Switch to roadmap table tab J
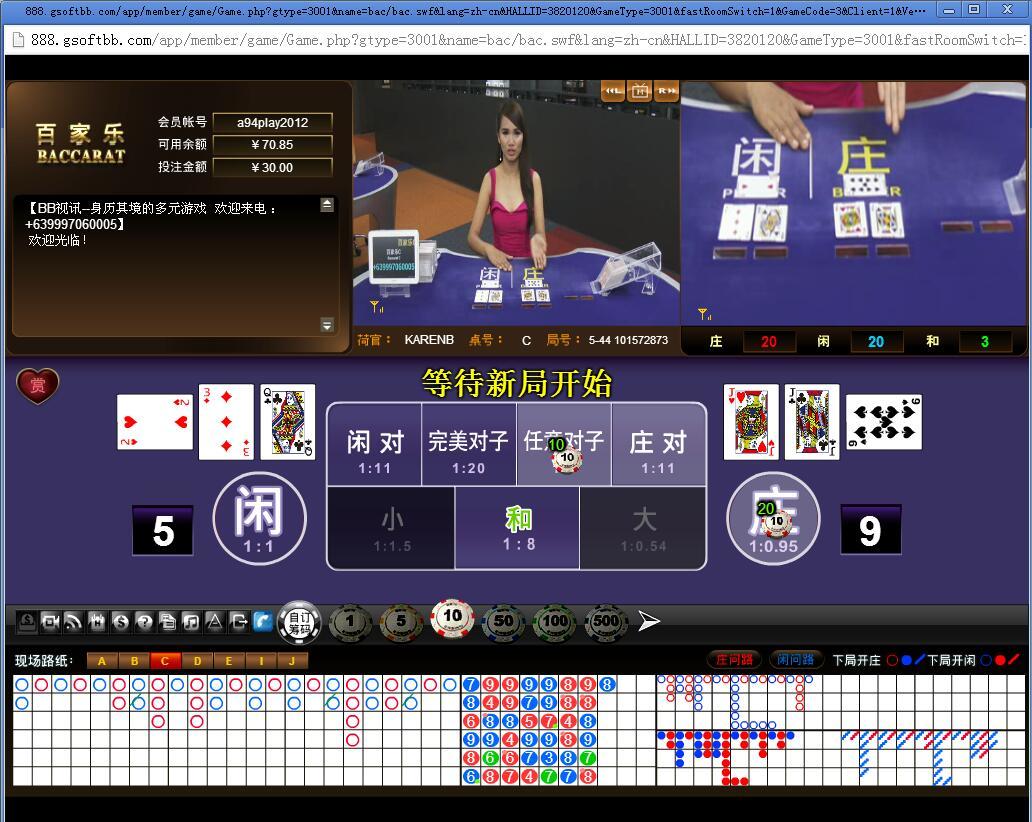 [291, 660]
